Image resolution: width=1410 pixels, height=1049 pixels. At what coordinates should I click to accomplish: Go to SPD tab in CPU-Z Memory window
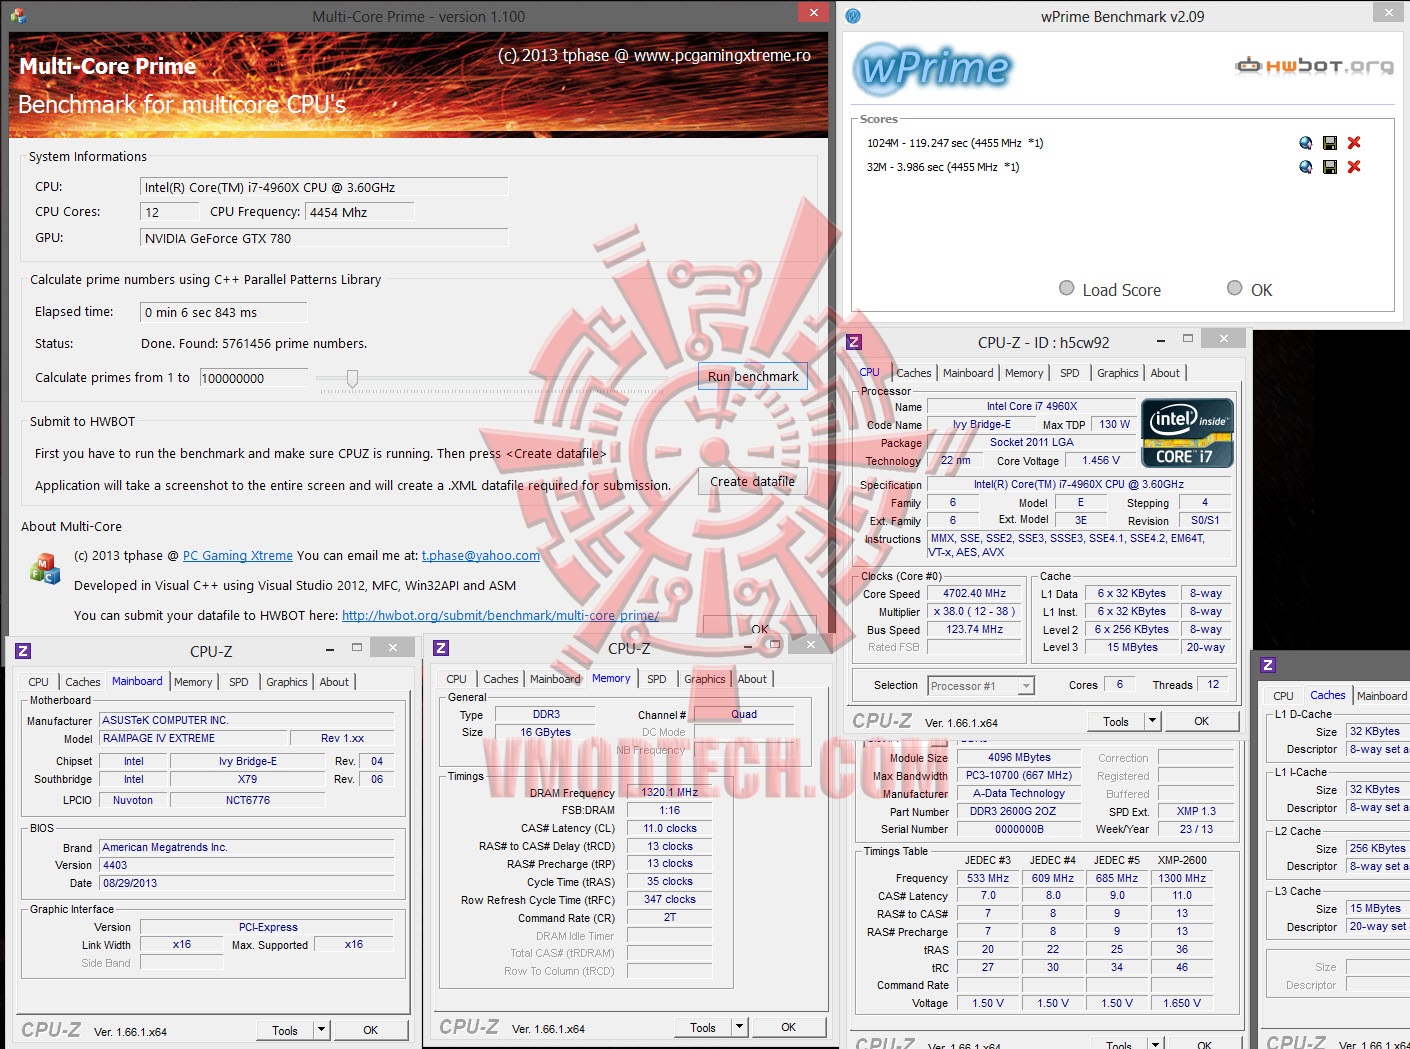coord(656,679)
